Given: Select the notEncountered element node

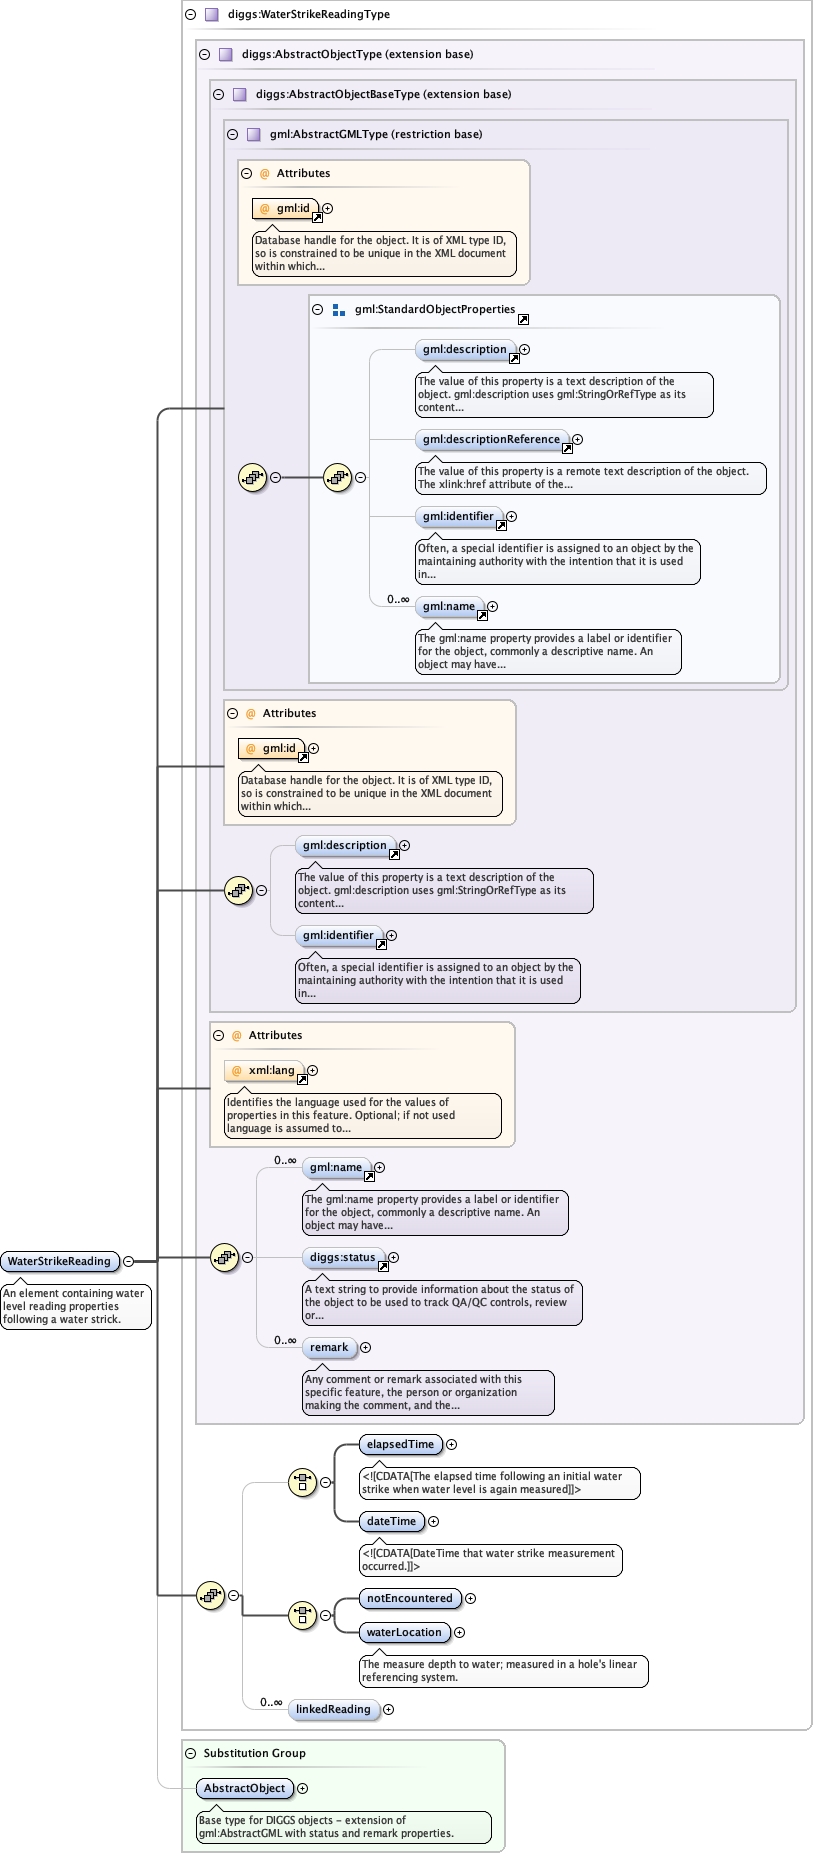Looking at the screenshot, I should (x=410, y=1598).
